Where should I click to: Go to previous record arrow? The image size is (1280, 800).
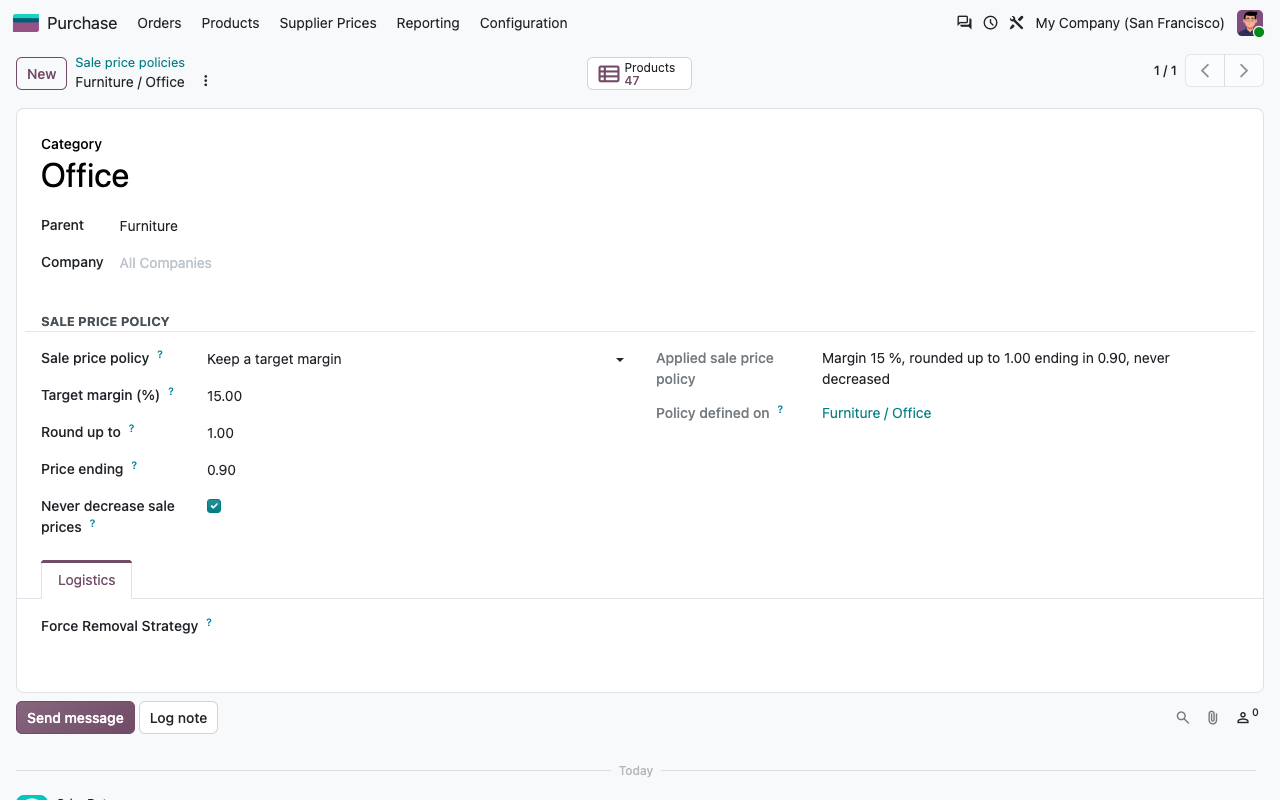coord(1205,71)
